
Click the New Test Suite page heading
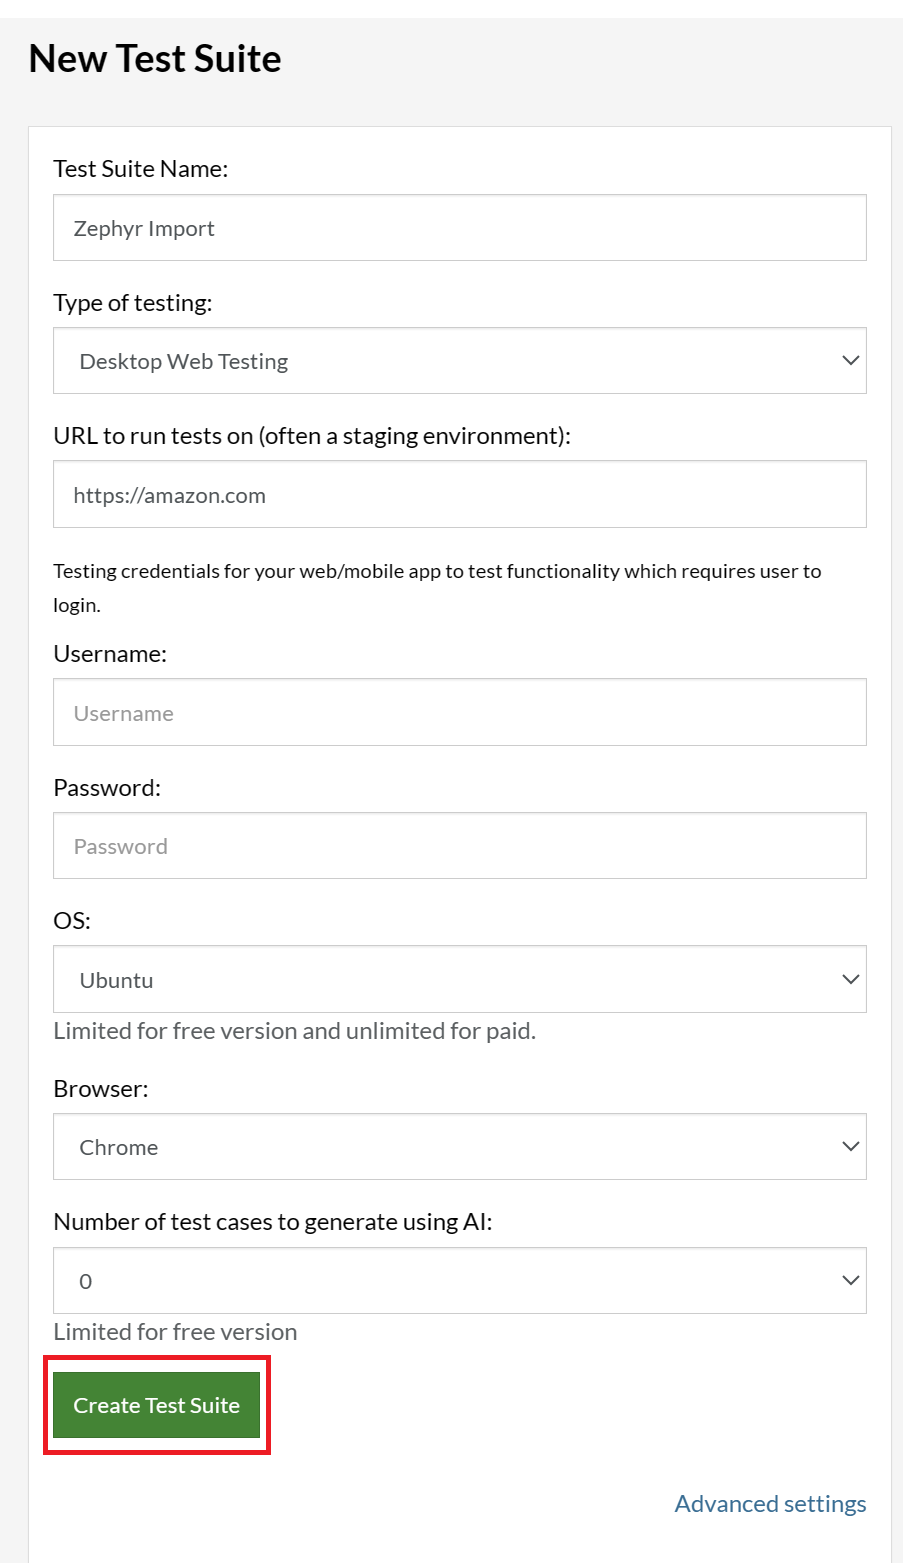click(x=155, y=59)
